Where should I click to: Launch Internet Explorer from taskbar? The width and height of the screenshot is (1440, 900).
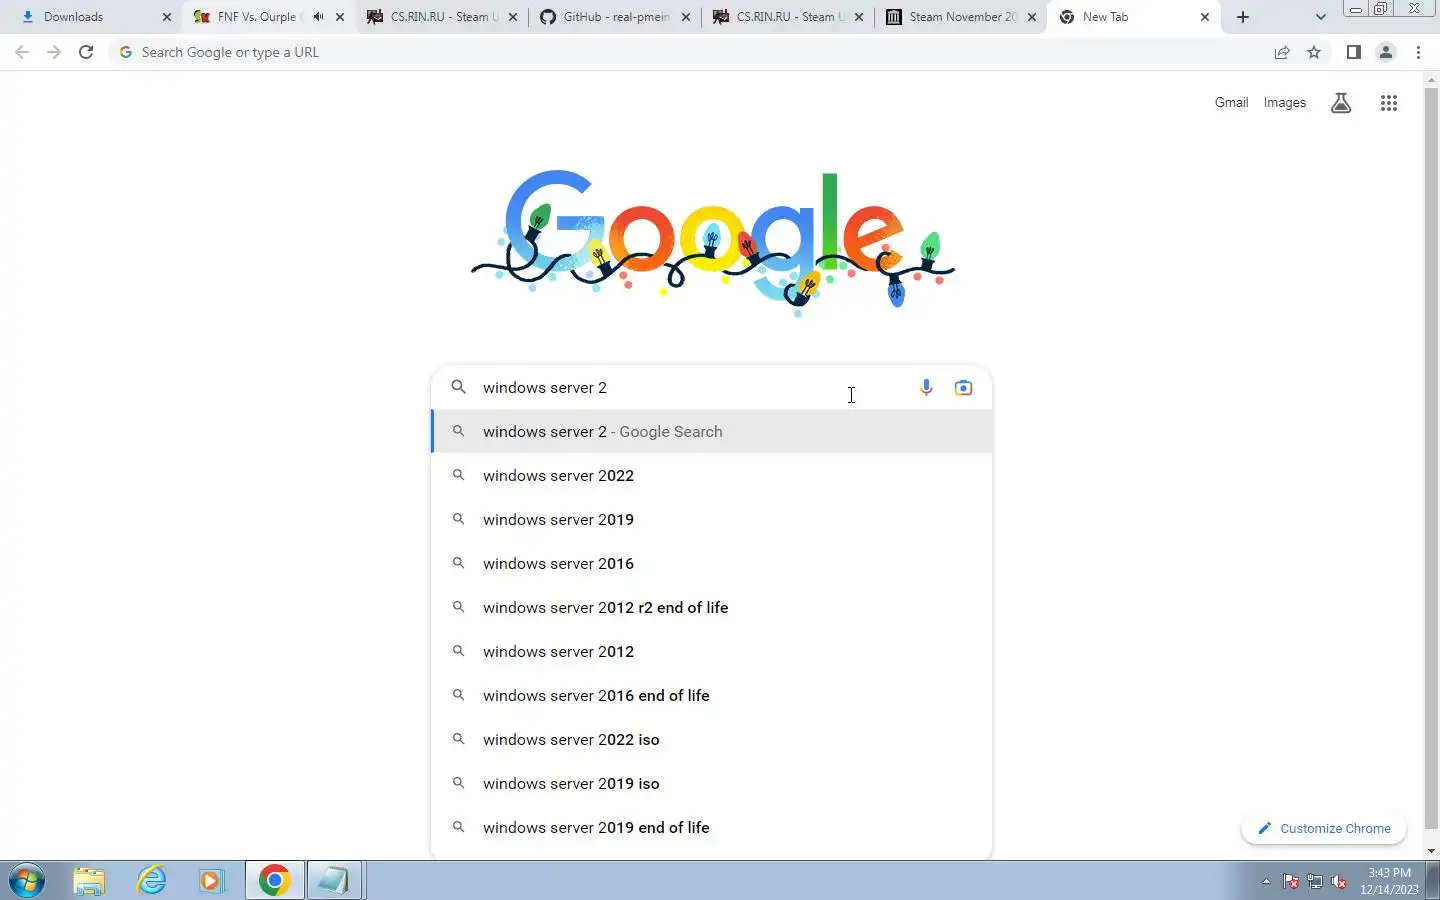[151, 881]
